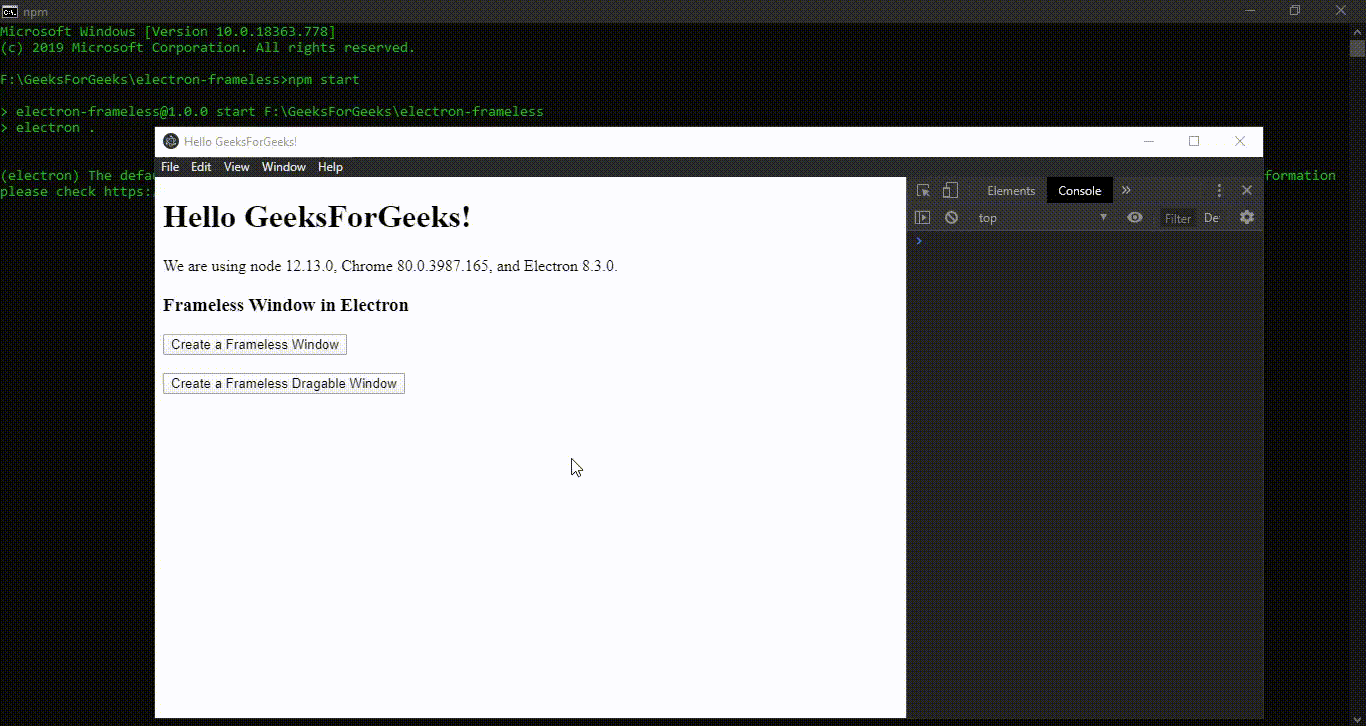Image resolution: width=1366 pixels, height=726 pixels.
Task: Show more DevTools tabs chevron
Action: pos(1126,190)
